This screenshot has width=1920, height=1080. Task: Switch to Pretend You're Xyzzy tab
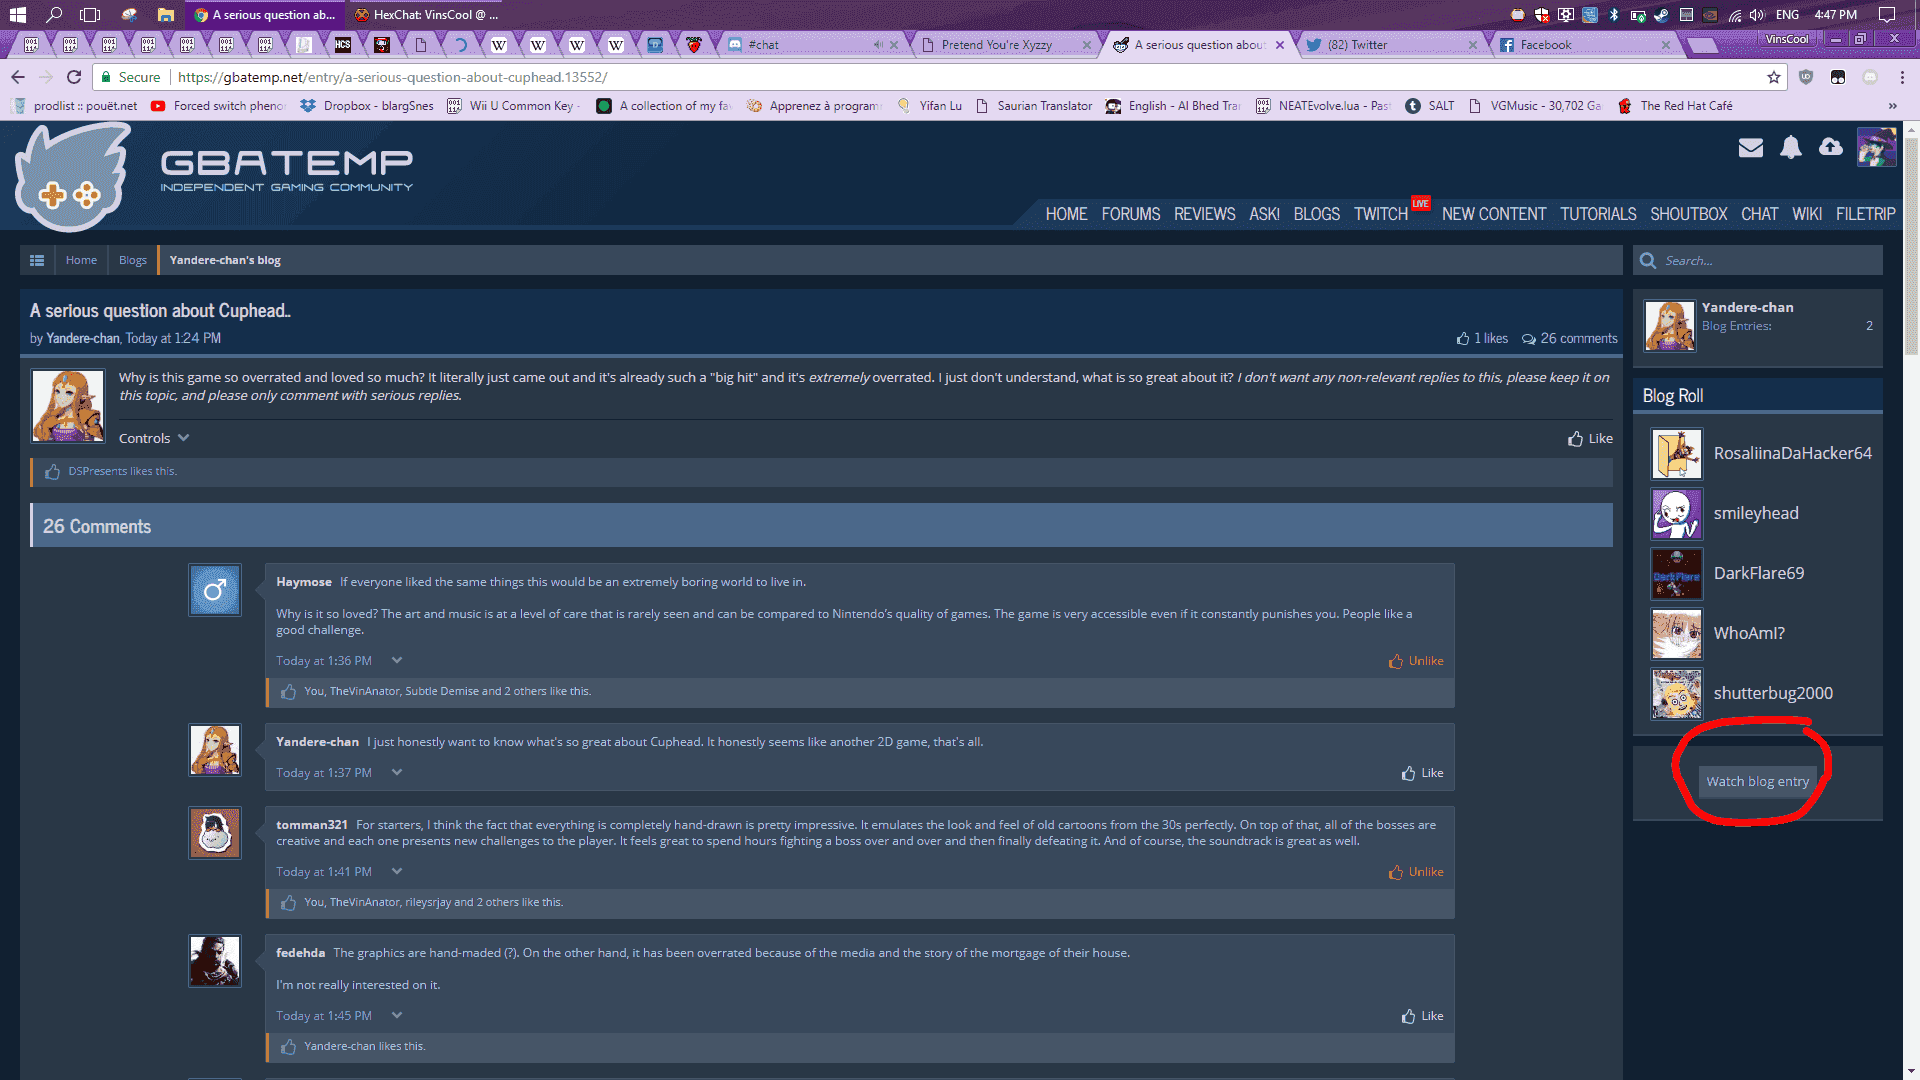pyautogui.click(x=1005, y=45)
